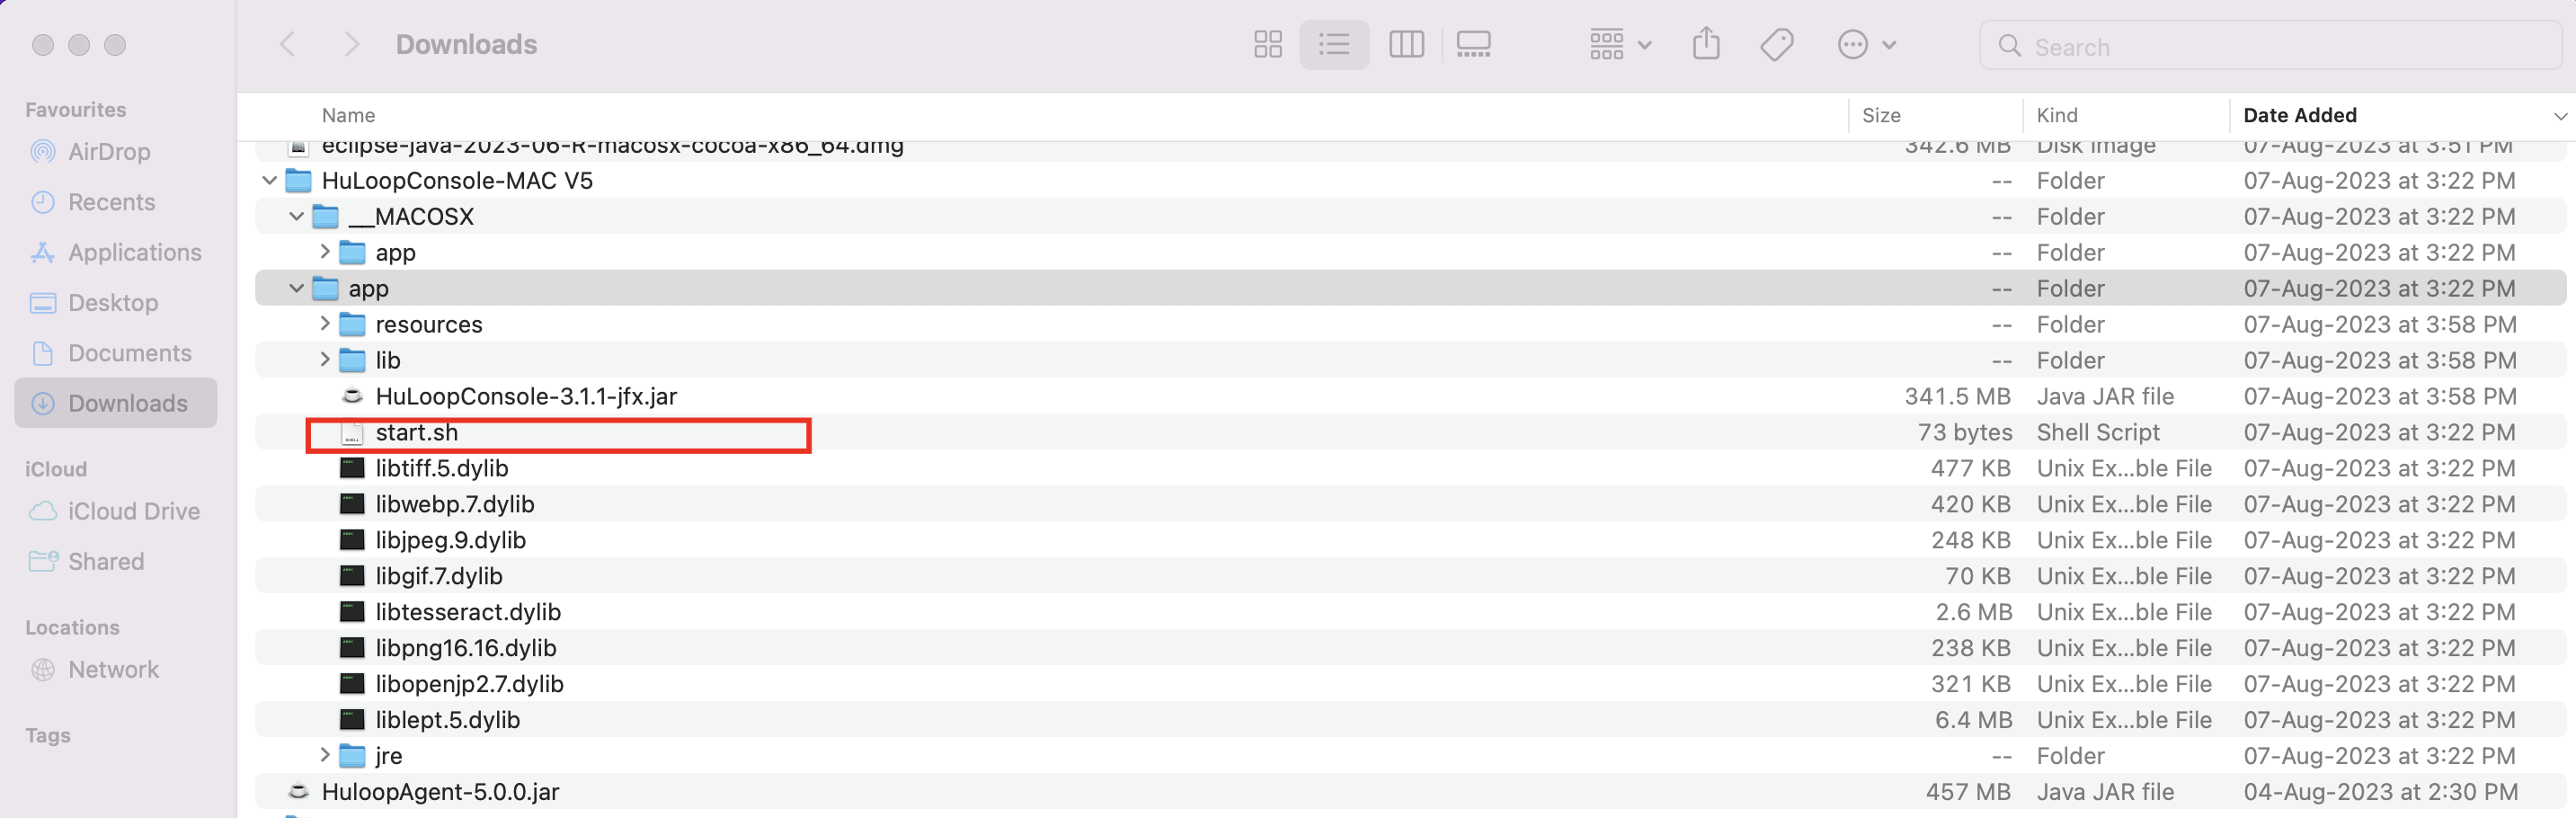
Task: Sort by Date Added column header
Action: [2299, 116]
